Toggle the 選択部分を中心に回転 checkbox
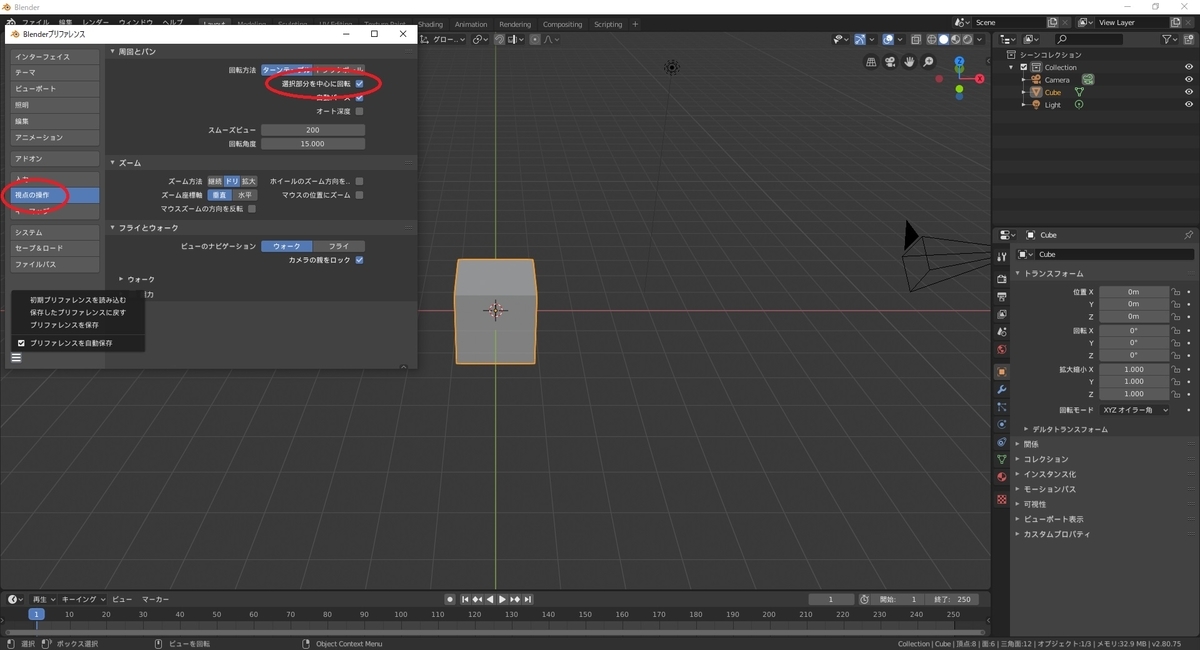The width and height of the screenshot is (1200, 650). click(x=359, y=84)
